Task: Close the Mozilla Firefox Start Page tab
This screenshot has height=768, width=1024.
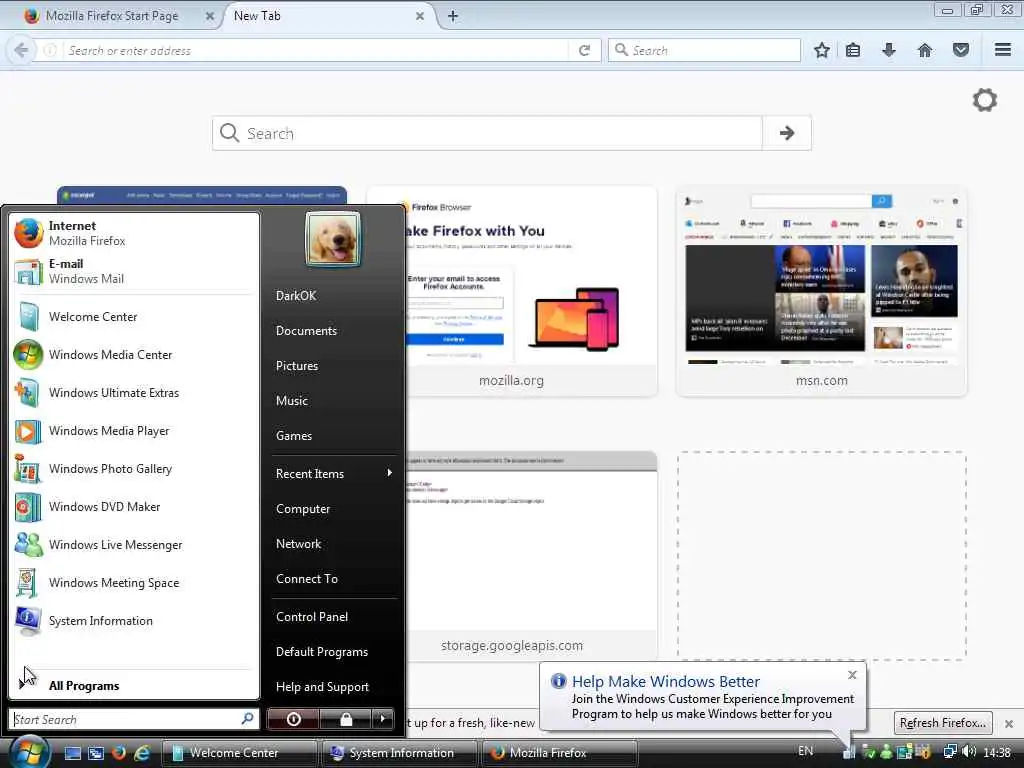Action: (x=210, y=16)
